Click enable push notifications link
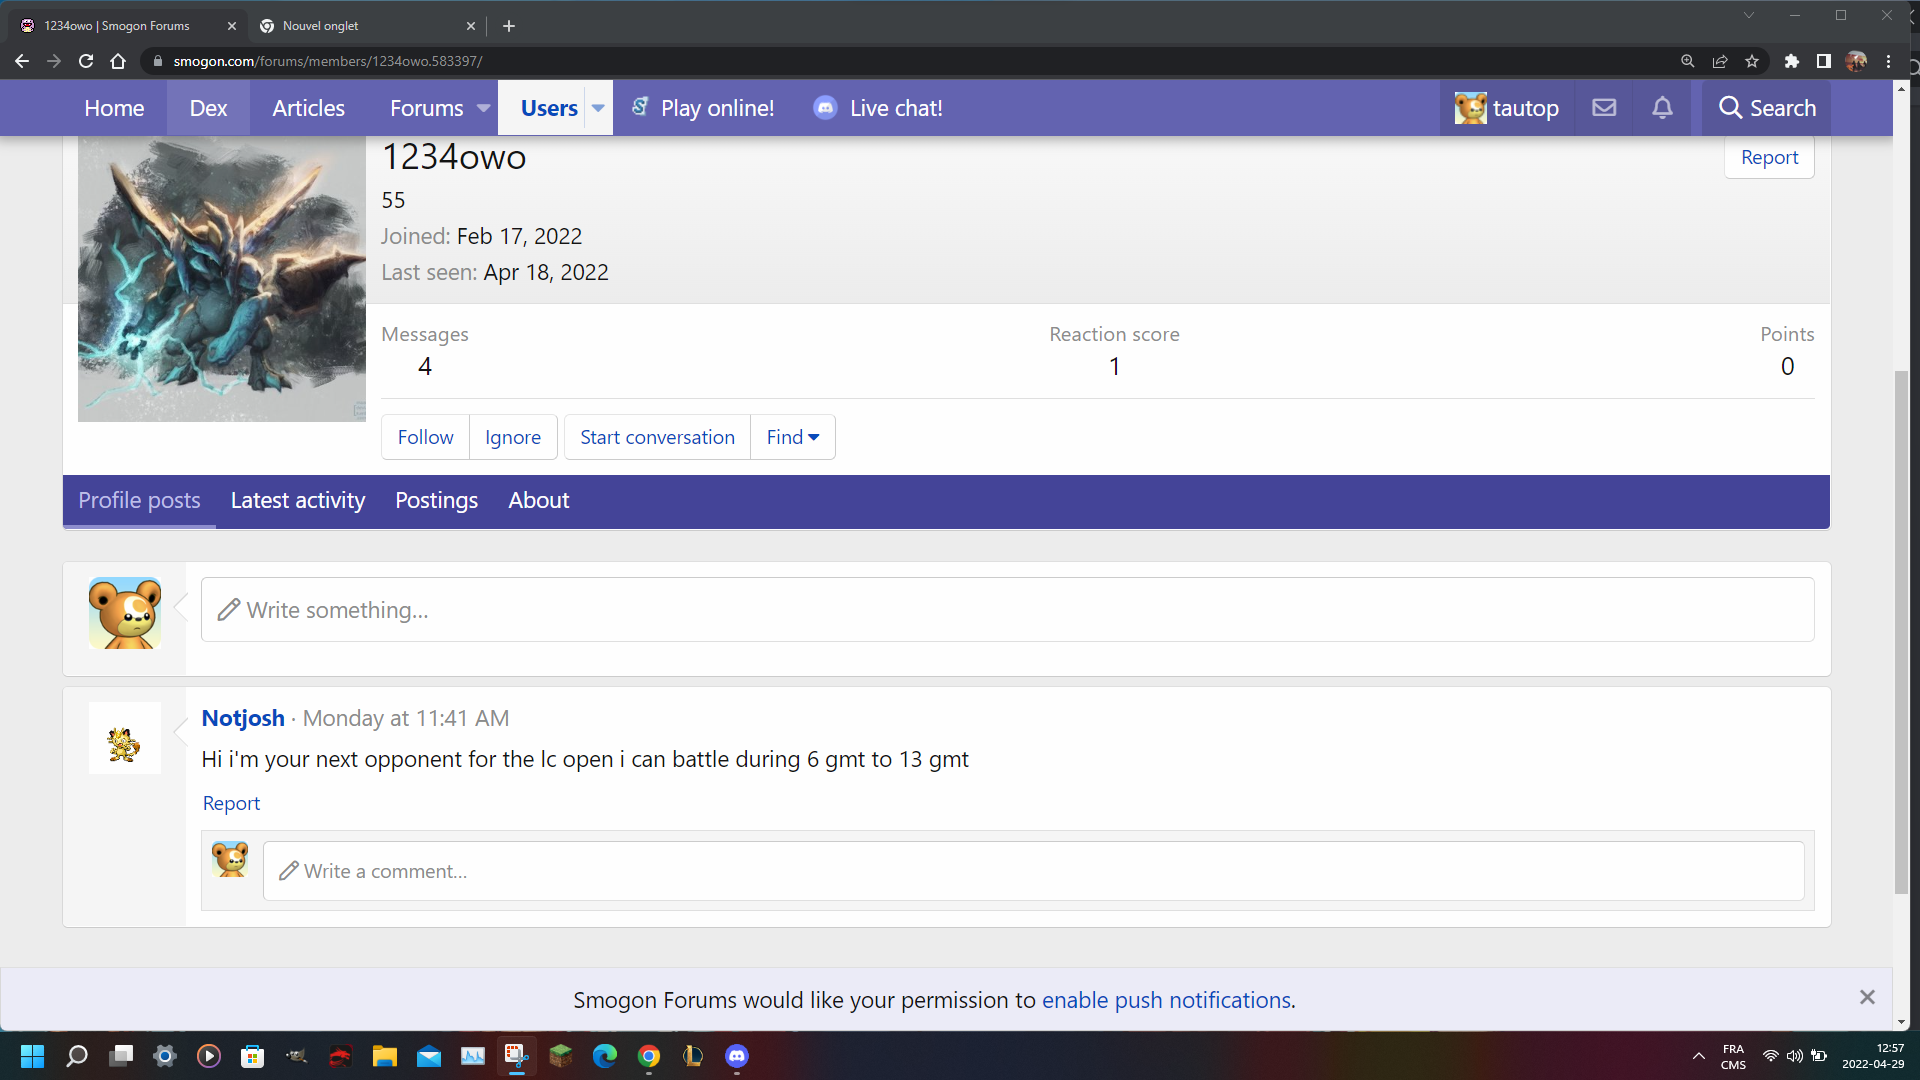The width and height of the screenshot is (1920, 1080). pos(1166,1000)
